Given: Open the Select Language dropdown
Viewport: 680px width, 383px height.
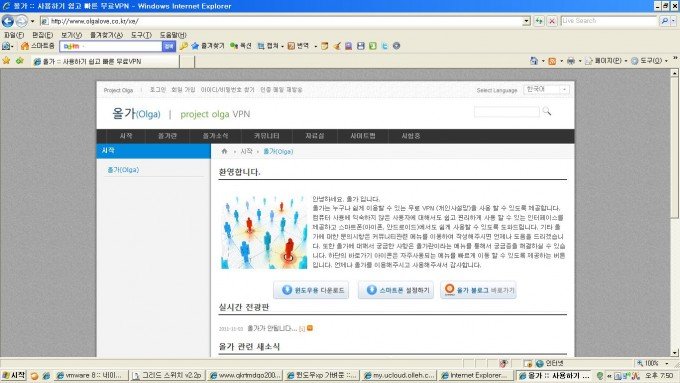Looking at the screenshot, I should coord(546,89).
